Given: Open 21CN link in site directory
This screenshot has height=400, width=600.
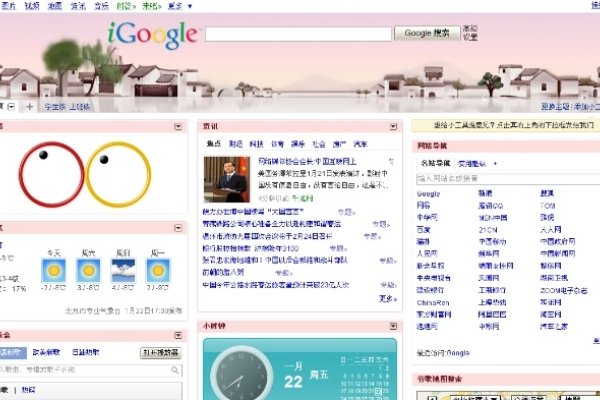Looking at the screenshot, I should 488,230.
